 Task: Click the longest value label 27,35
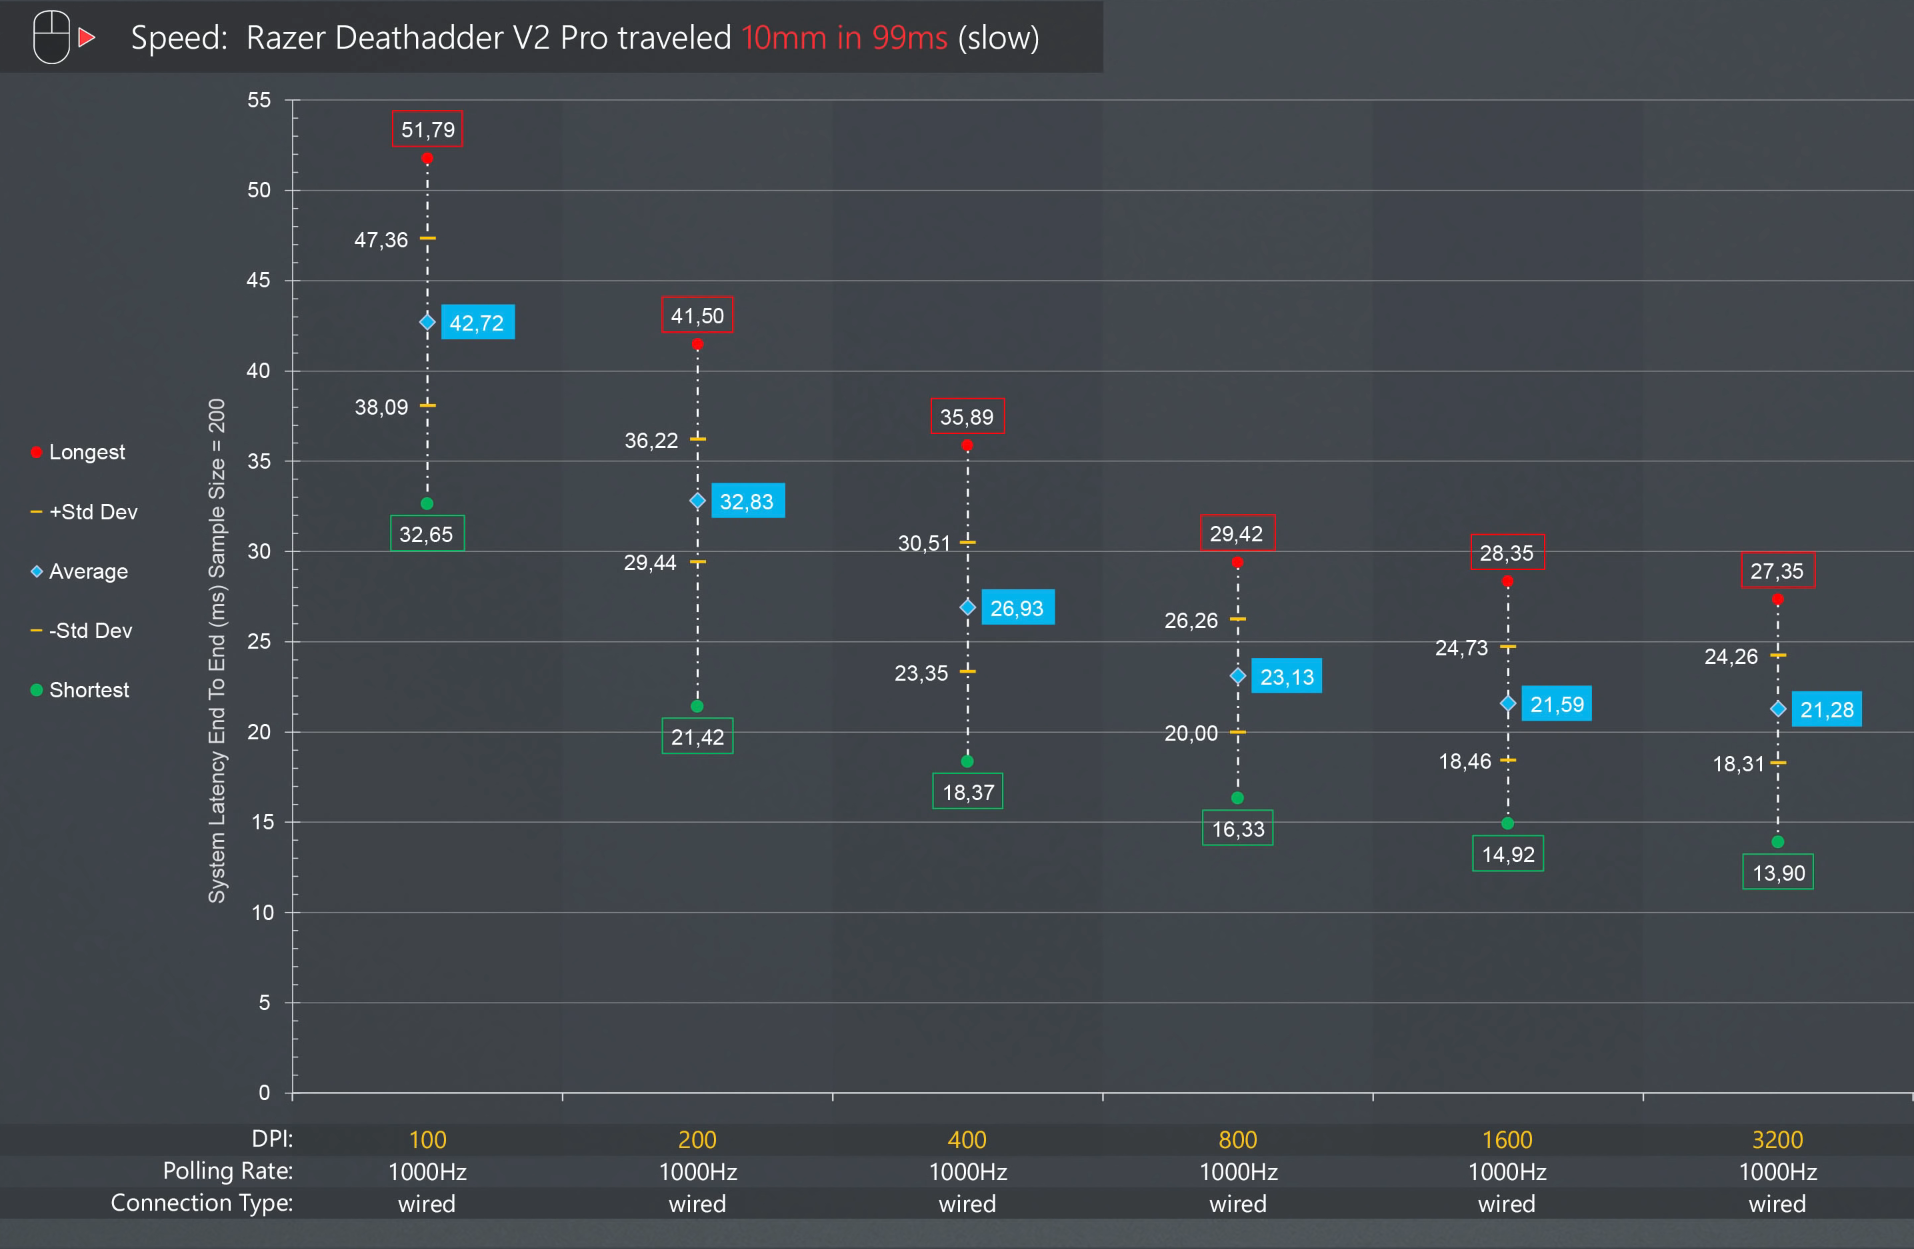[x=1777, y=571]
